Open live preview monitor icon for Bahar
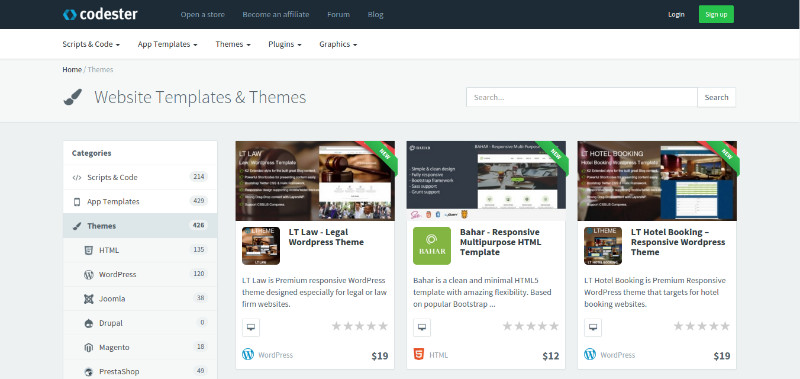Screen dimensions: 800x379 [x=421, y=327]
